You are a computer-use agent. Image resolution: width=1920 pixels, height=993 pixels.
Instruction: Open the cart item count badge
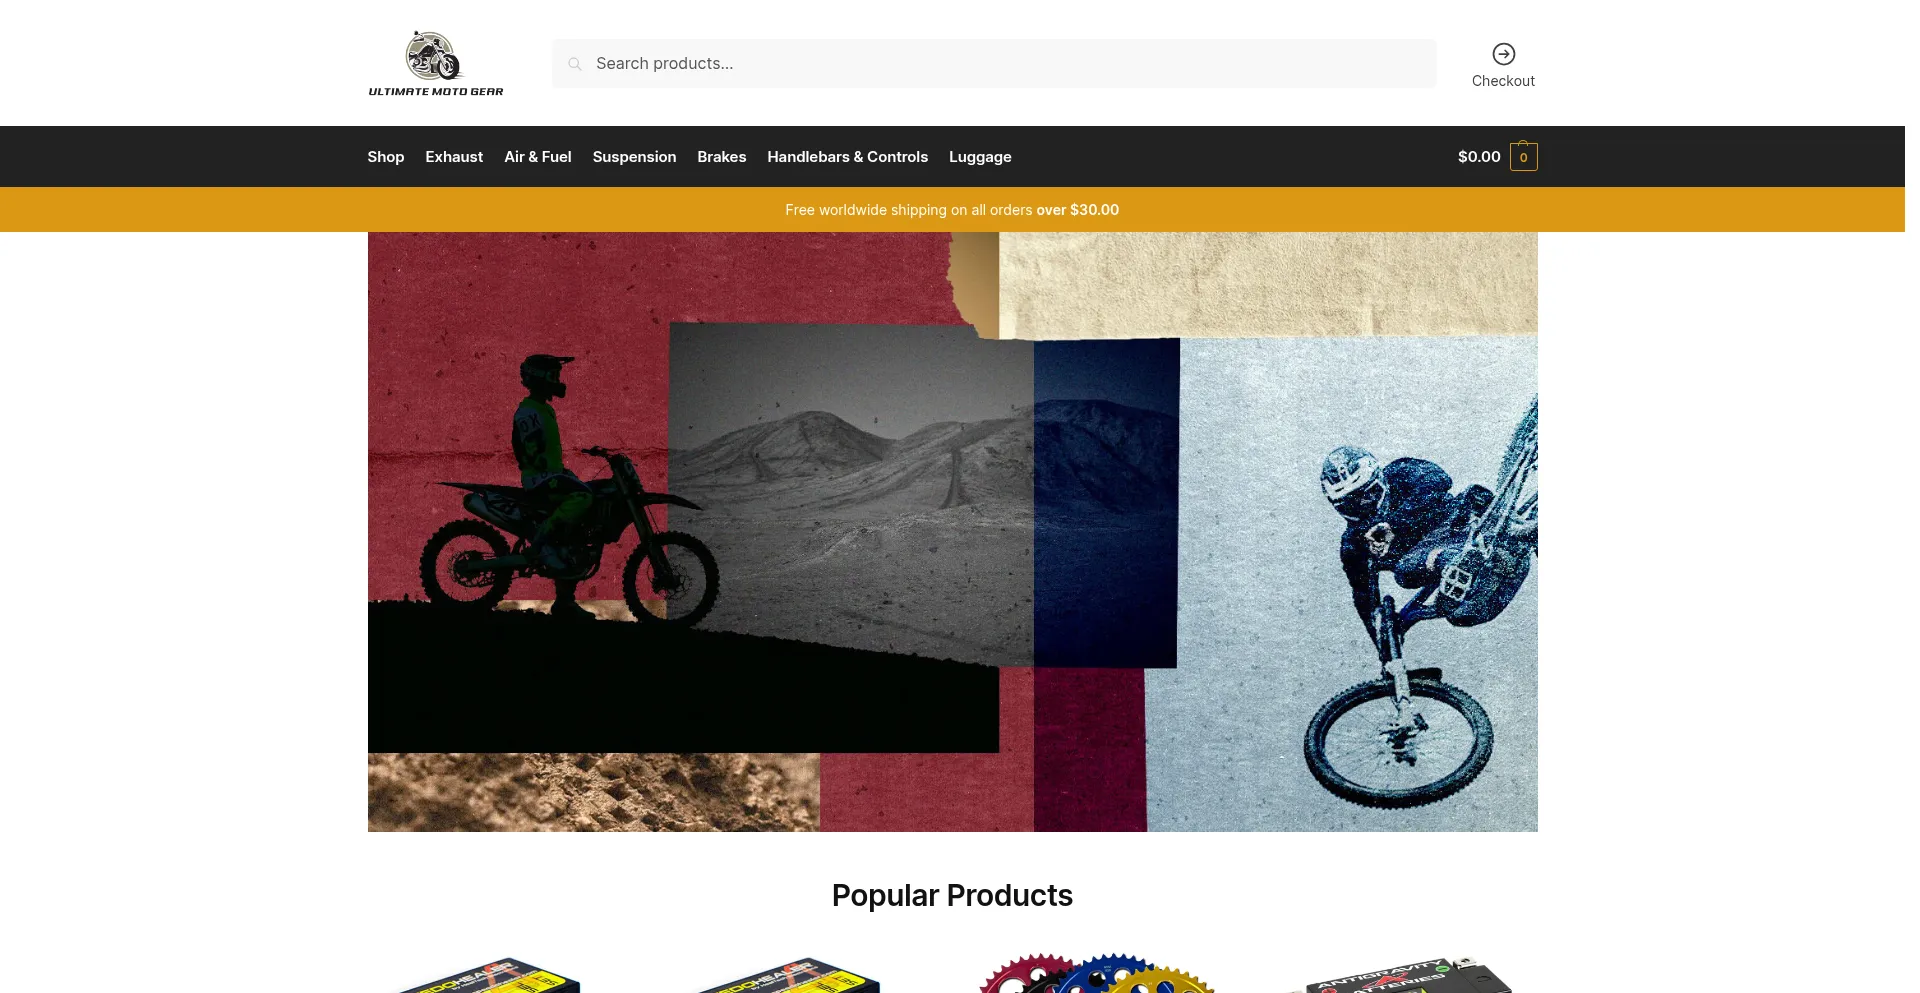pyautogui.click(x=1523, y=157)
